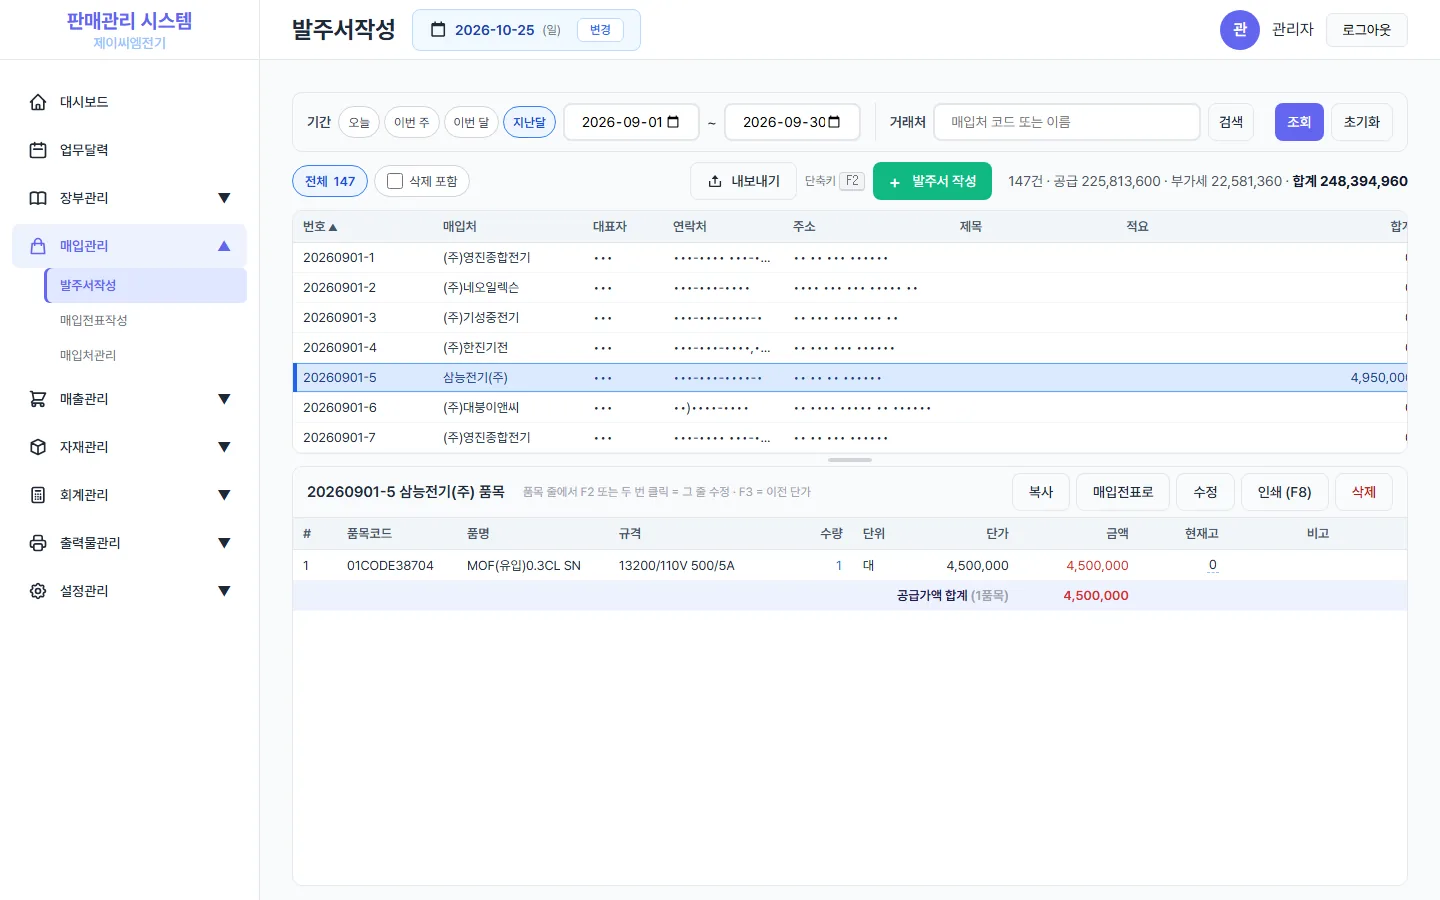Click the 자재관리 box icon
Viewport: 1440px width, 900px height.
[x=38, y=447]
